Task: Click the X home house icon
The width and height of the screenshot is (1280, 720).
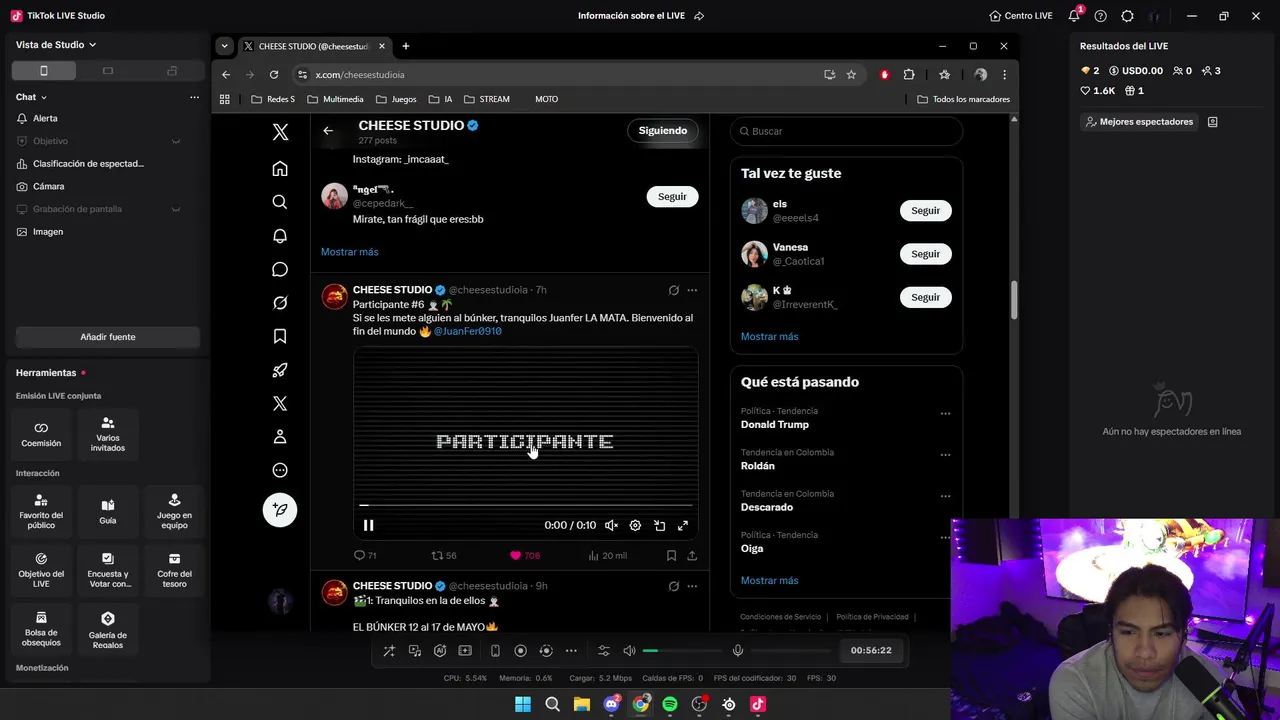Action: [280, 169]
